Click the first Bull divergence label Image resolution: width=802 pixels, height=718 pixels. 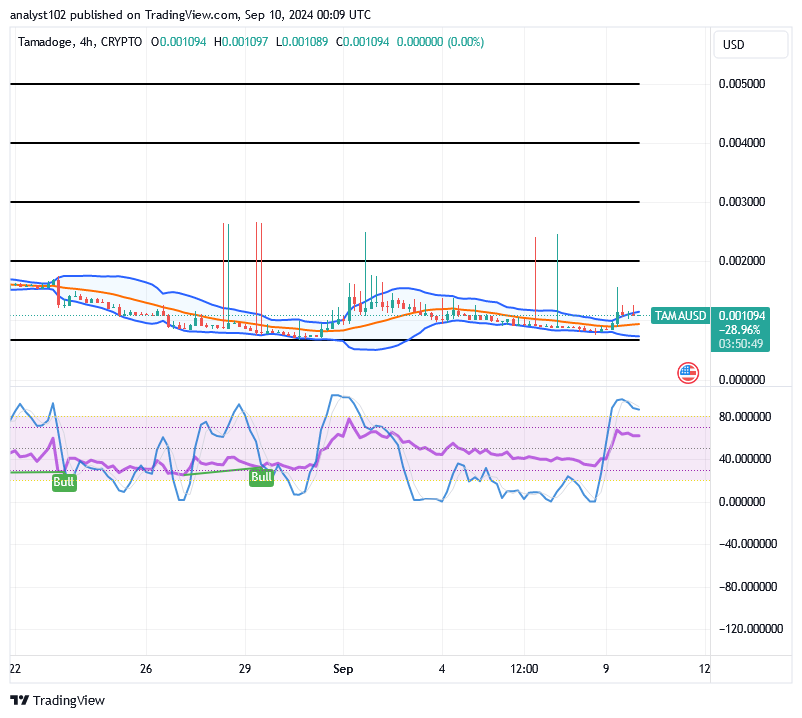click(64, 482)
